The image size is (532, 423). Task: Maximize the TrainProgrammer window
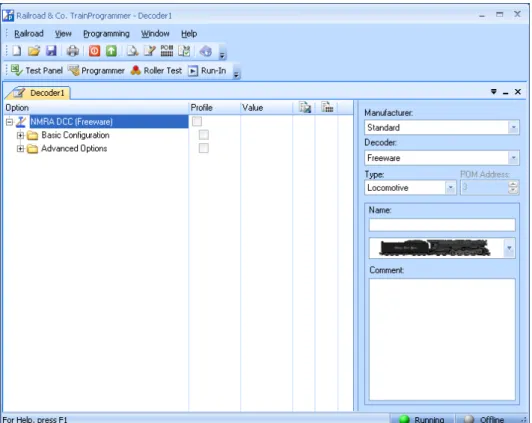(x=499, y=14)
